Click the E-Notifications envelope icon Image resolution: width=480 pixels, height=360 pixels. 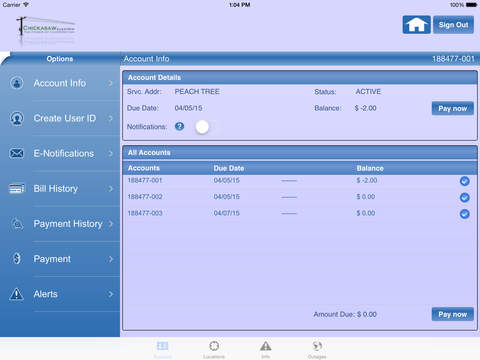coord(17,153)
